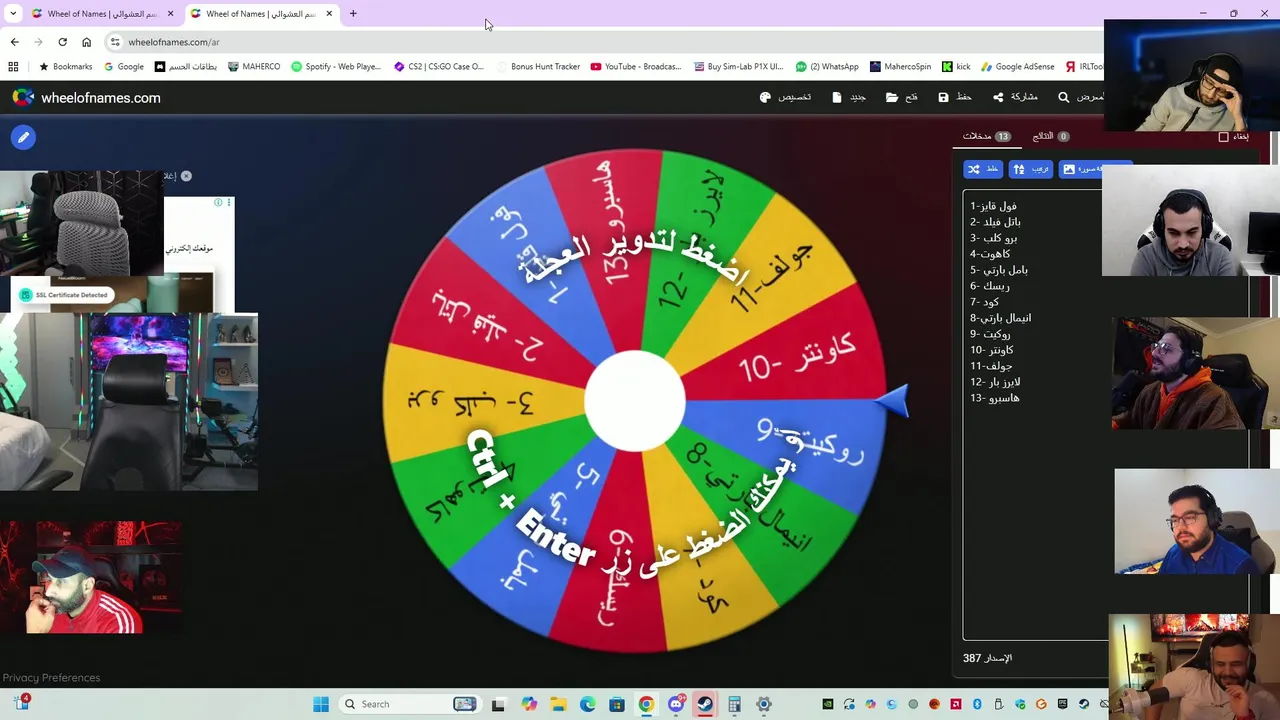This screenshot has width=1280, height=720.
Task: Click entry line '5- بامل بارتي'
Action: pos(998,270)
